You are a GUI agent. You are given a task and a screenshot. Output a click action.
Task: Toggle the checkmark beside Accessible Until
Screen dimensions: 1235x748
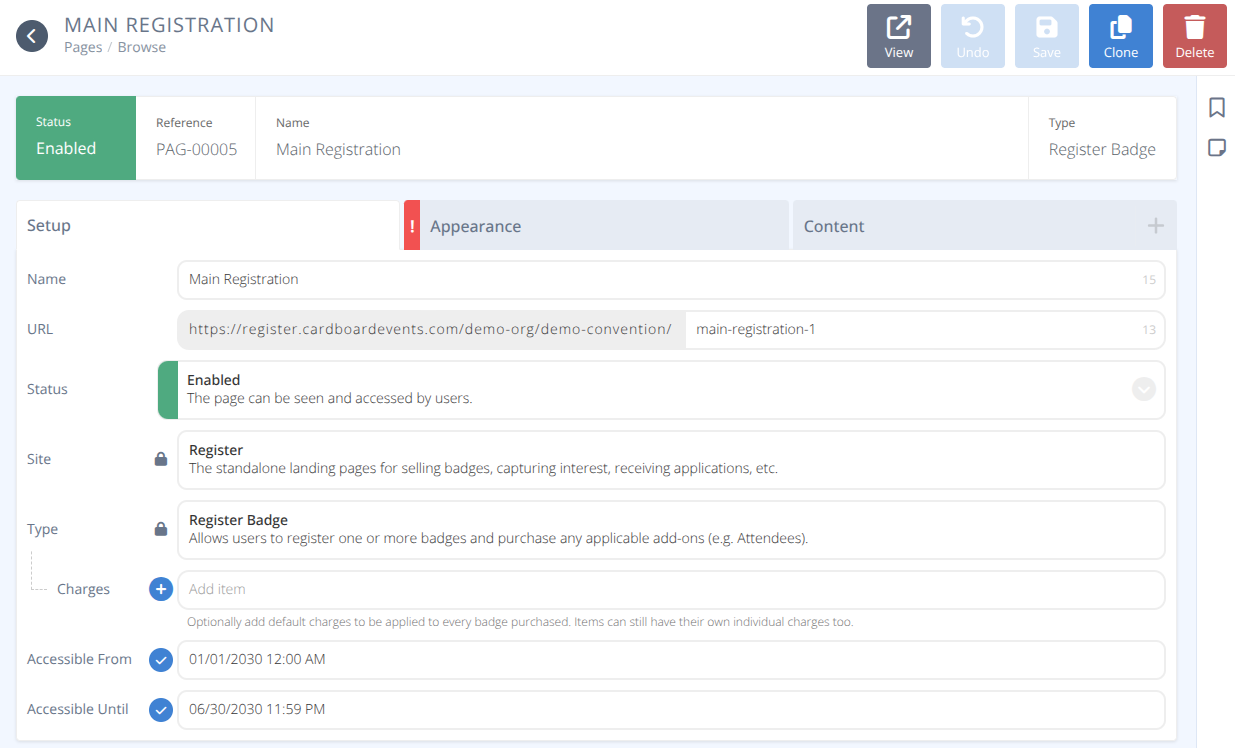click(161, 709)
